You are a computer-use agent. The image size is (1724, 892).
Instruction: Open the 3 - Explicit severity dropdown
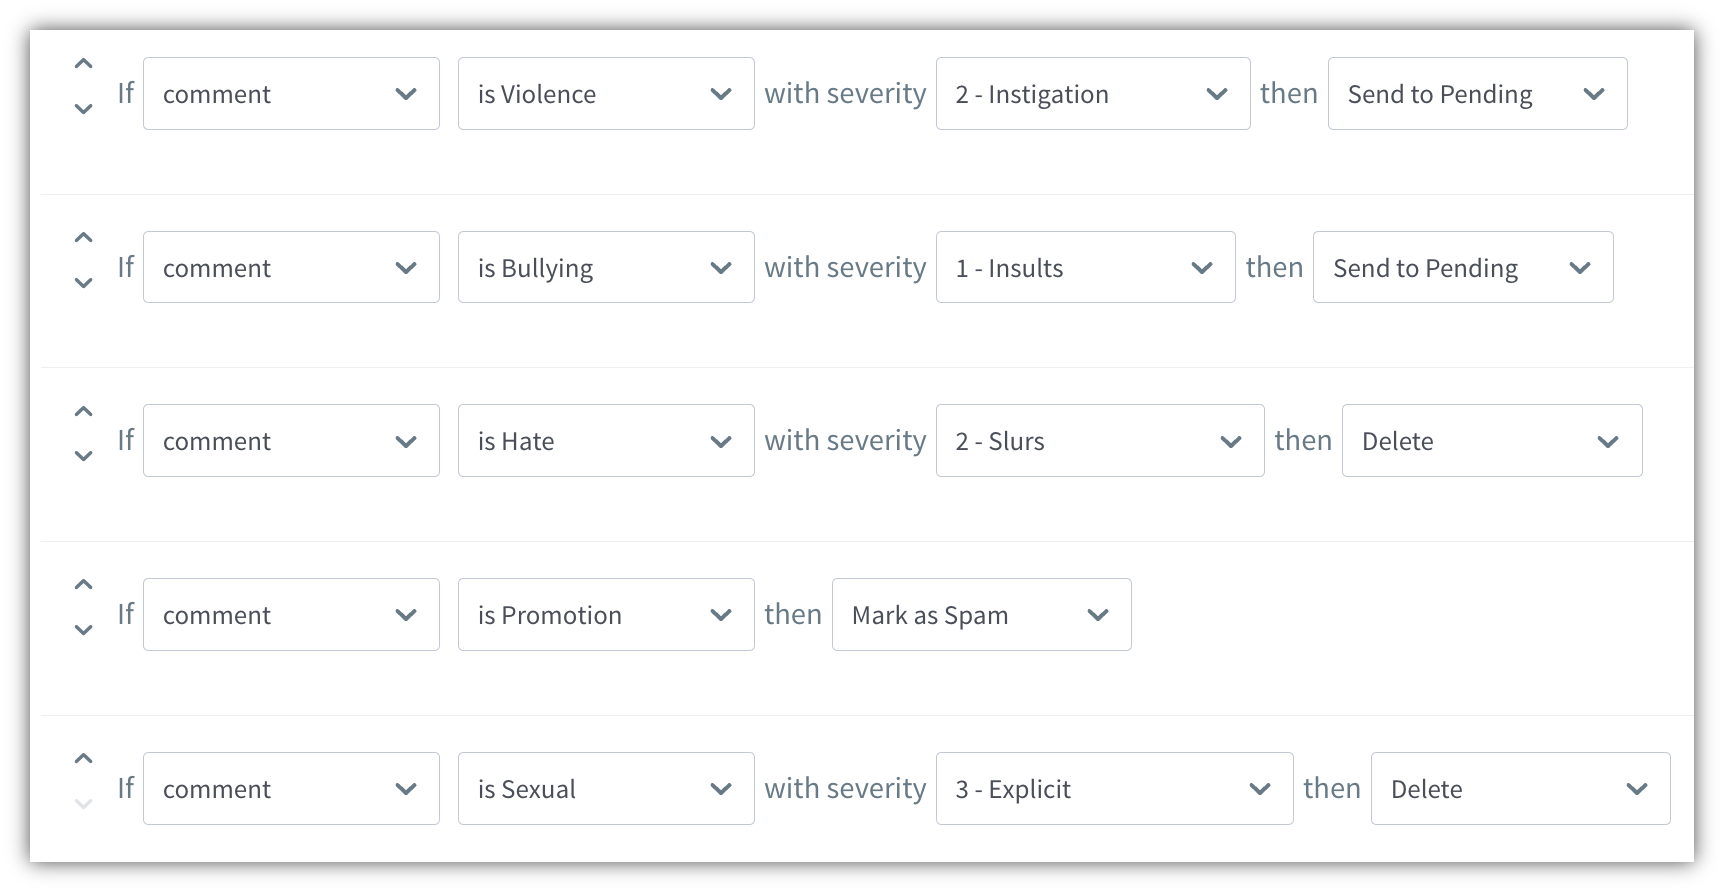(1114, 788)
